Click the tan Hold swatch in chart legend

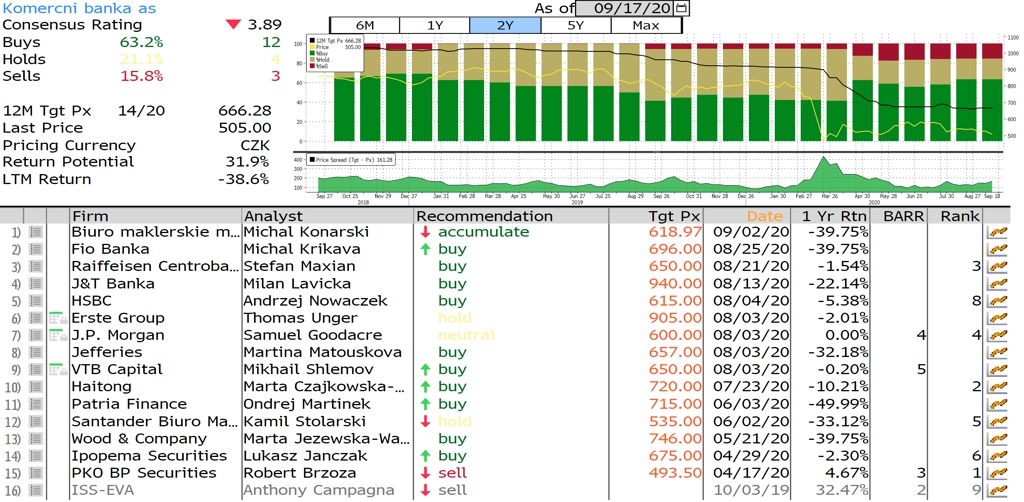click(x=313, y=60)
